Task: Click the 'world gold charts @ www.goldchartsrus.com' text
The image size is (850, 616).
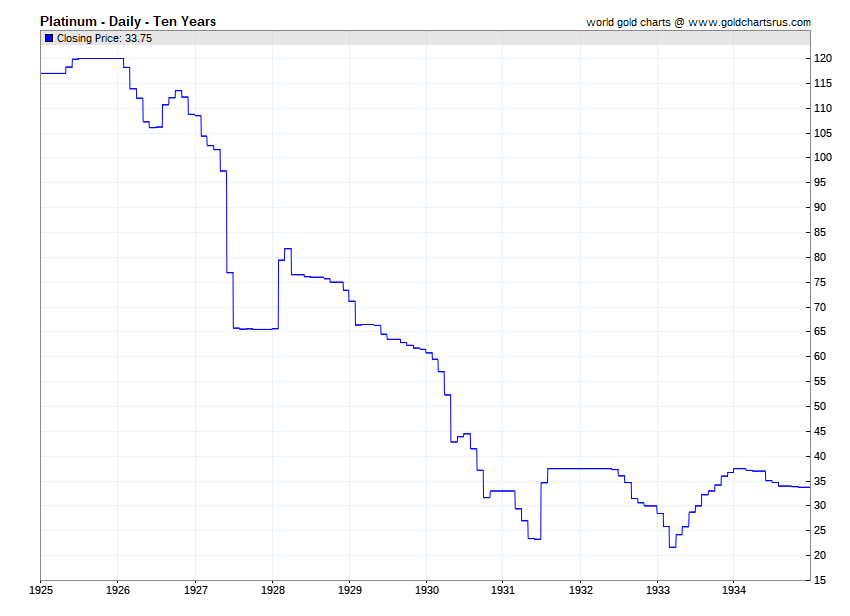Action: (x=698, y=22)
